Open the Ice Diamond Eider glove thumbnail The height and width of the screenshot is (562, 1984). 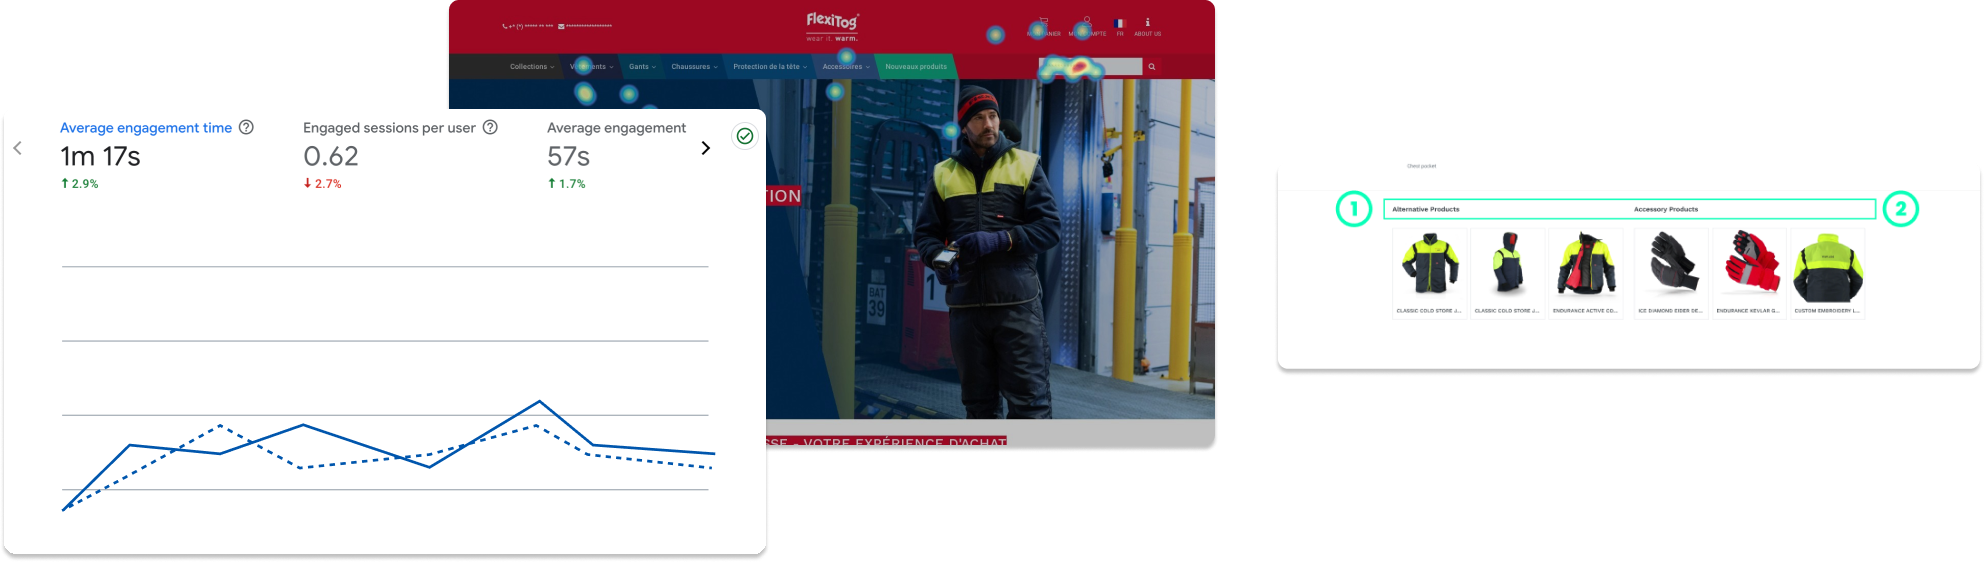(x=1670, y=265)
